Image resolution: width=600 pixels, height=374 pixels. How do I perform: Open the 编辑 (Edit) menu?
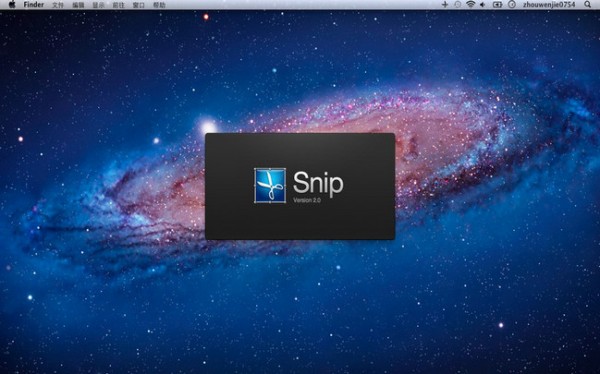[x=78, y=5]
